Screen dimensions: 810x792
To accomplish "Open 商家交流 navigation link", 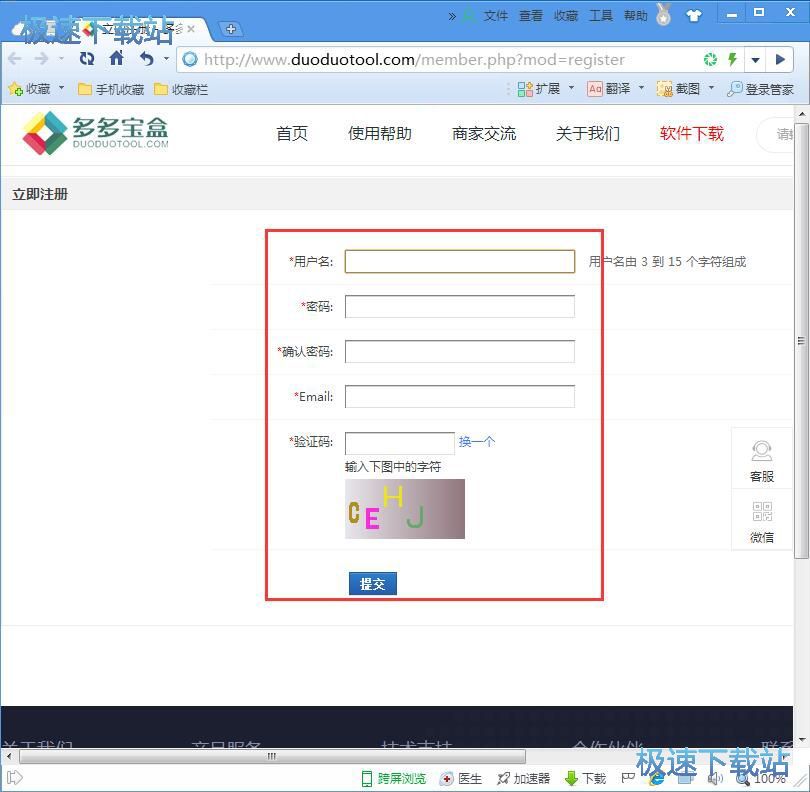I will (484, 134).
